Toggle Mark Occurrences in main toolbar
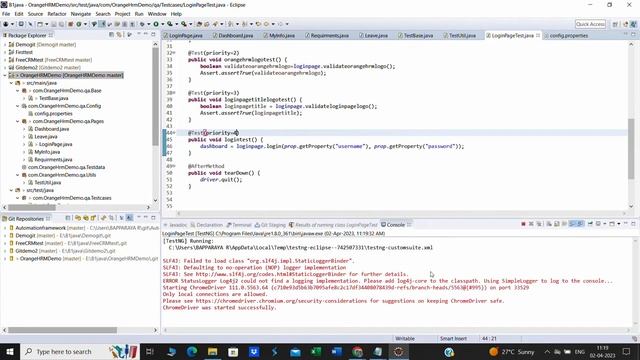Screen dimensions: 640x360 tap(102, 24)
